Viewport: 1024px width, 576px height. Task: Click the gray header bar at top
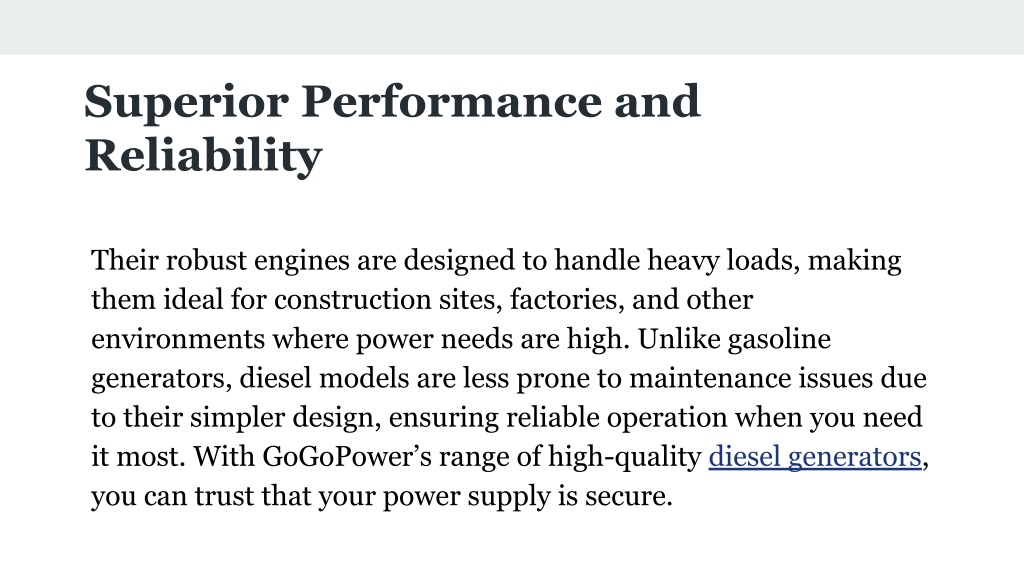[x=512, y=27]
